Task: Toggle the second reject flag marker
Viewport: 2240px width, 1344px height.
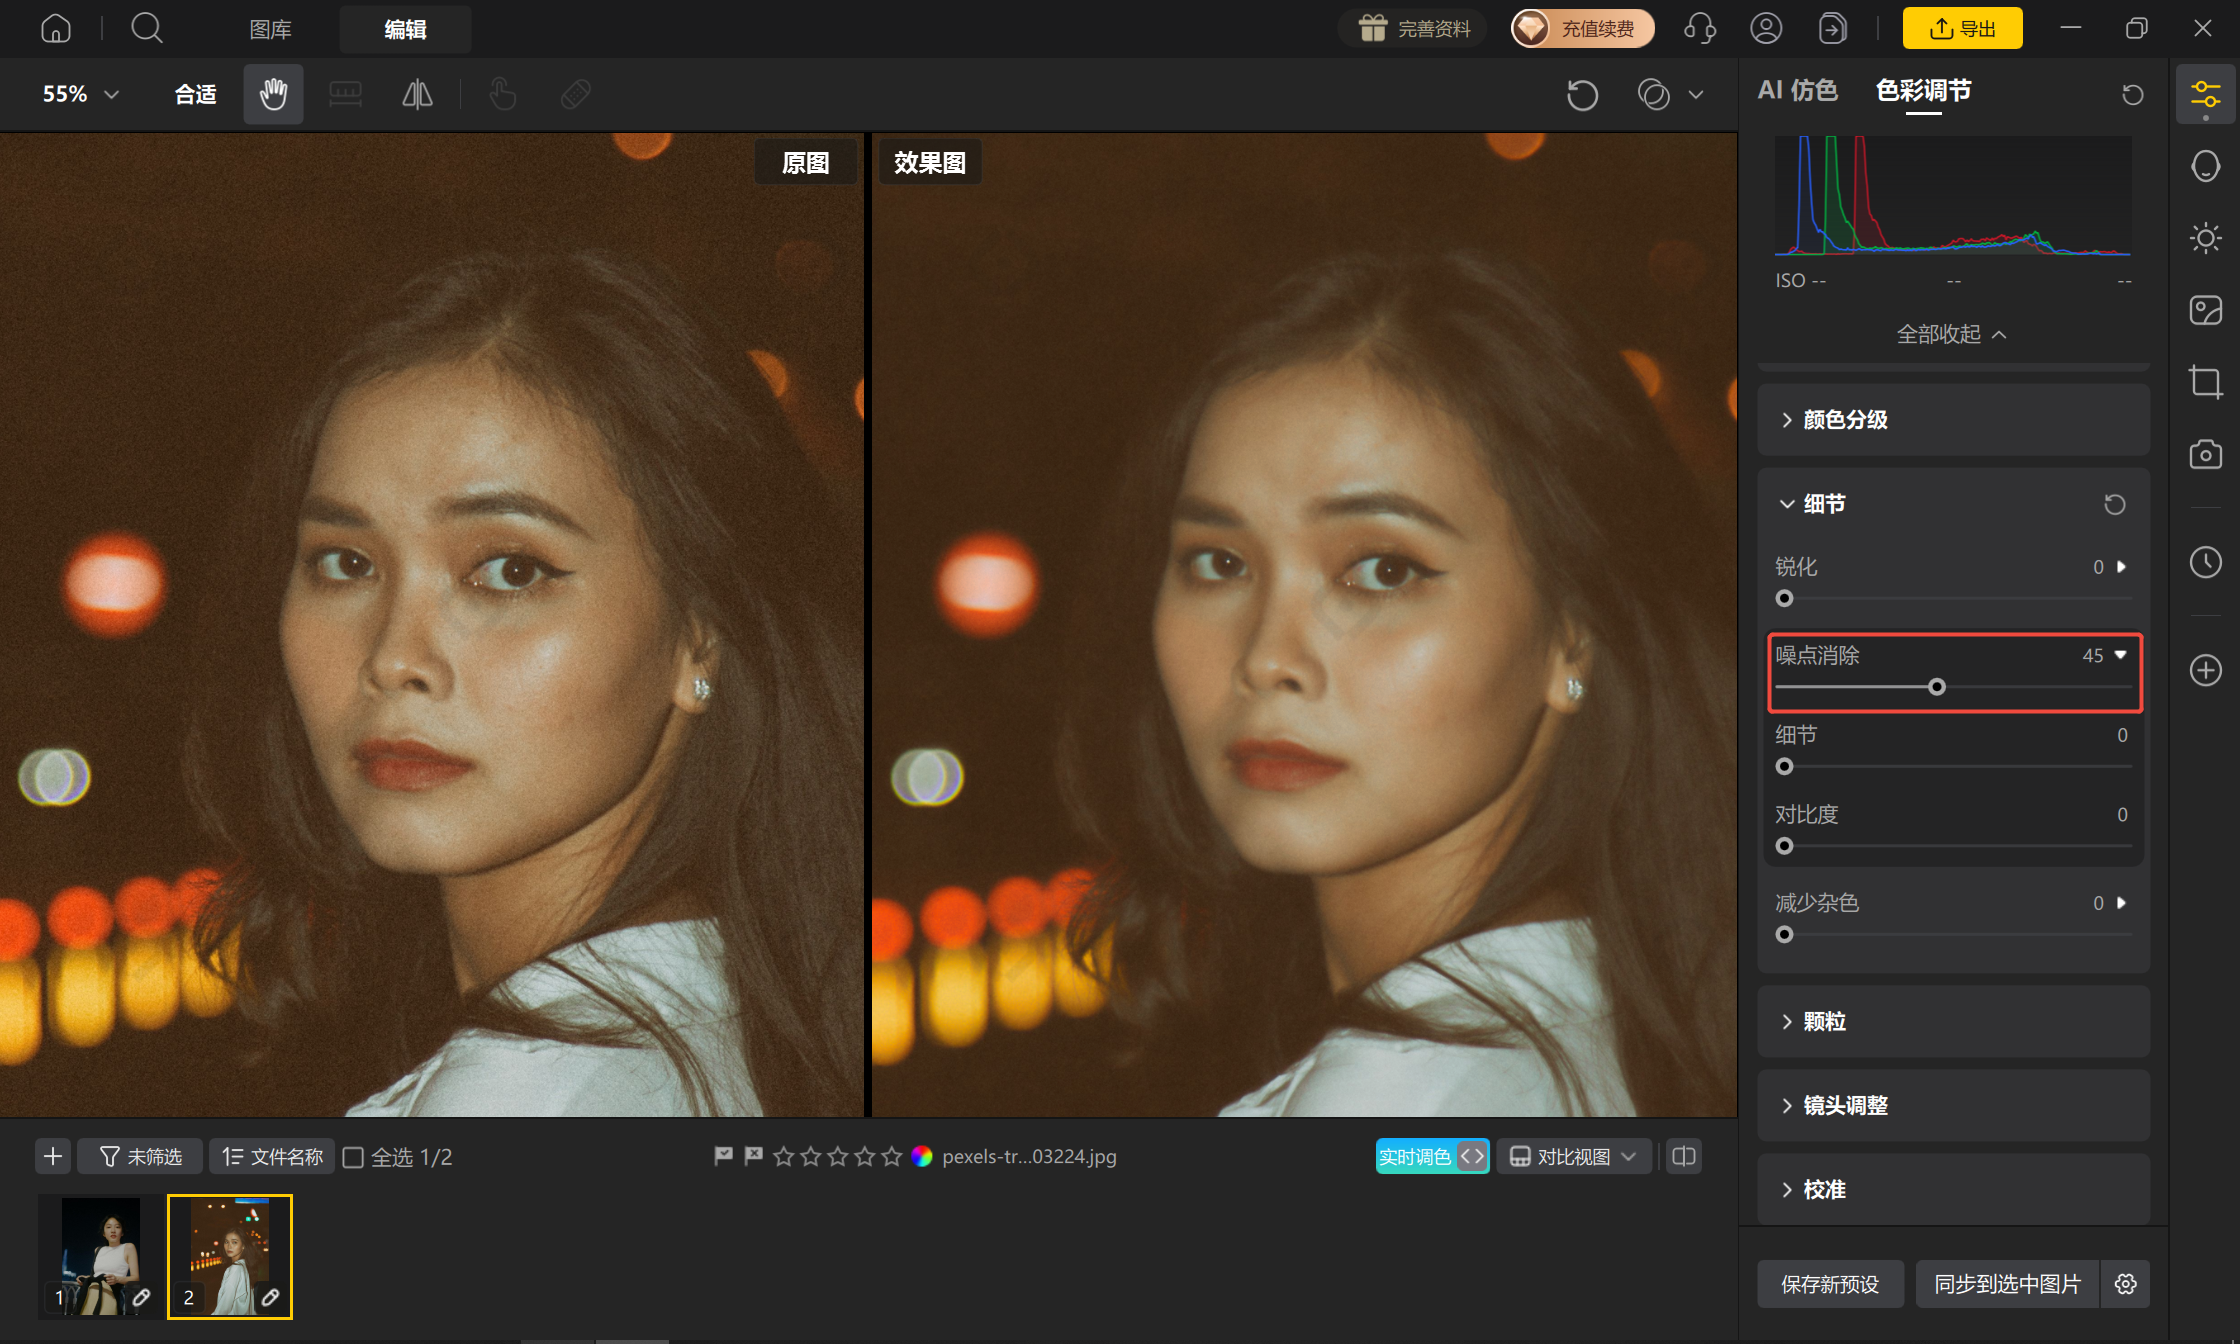Action: 753,1156
